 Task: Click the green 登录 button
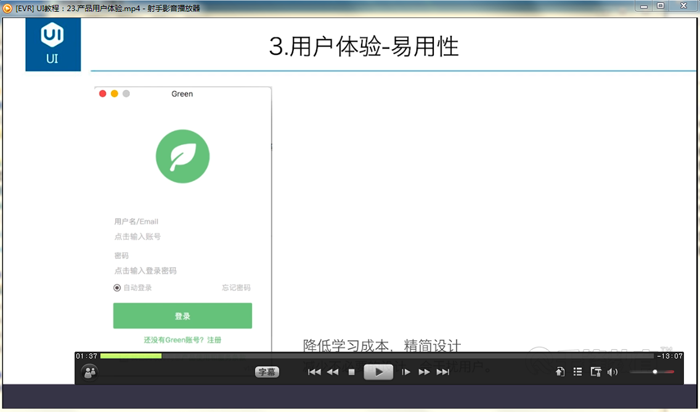182,316
